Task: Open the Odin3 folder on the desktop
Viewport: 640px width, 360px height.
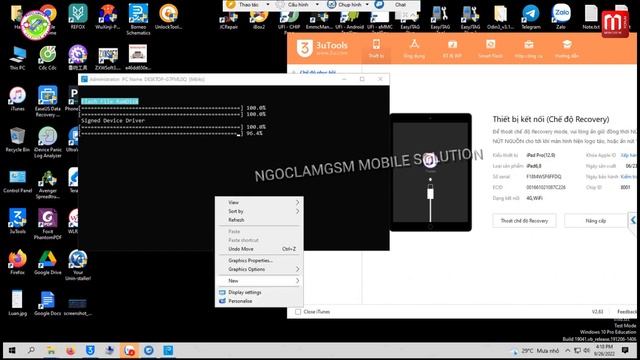Action: (500, 17)
